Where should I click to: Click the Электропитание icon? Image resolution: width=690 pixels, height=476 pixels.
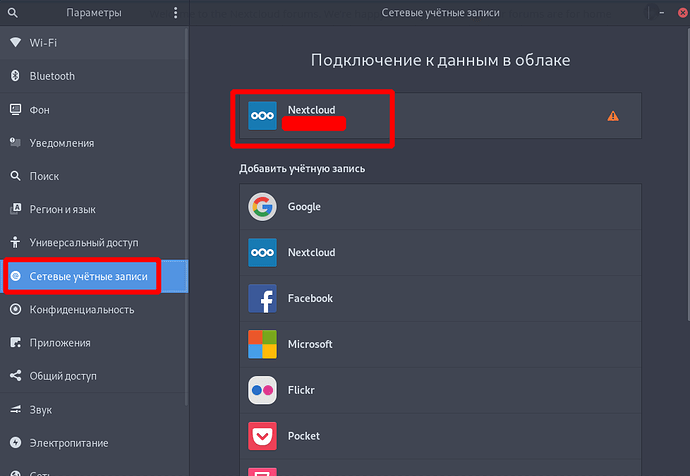tap(15, 443)
